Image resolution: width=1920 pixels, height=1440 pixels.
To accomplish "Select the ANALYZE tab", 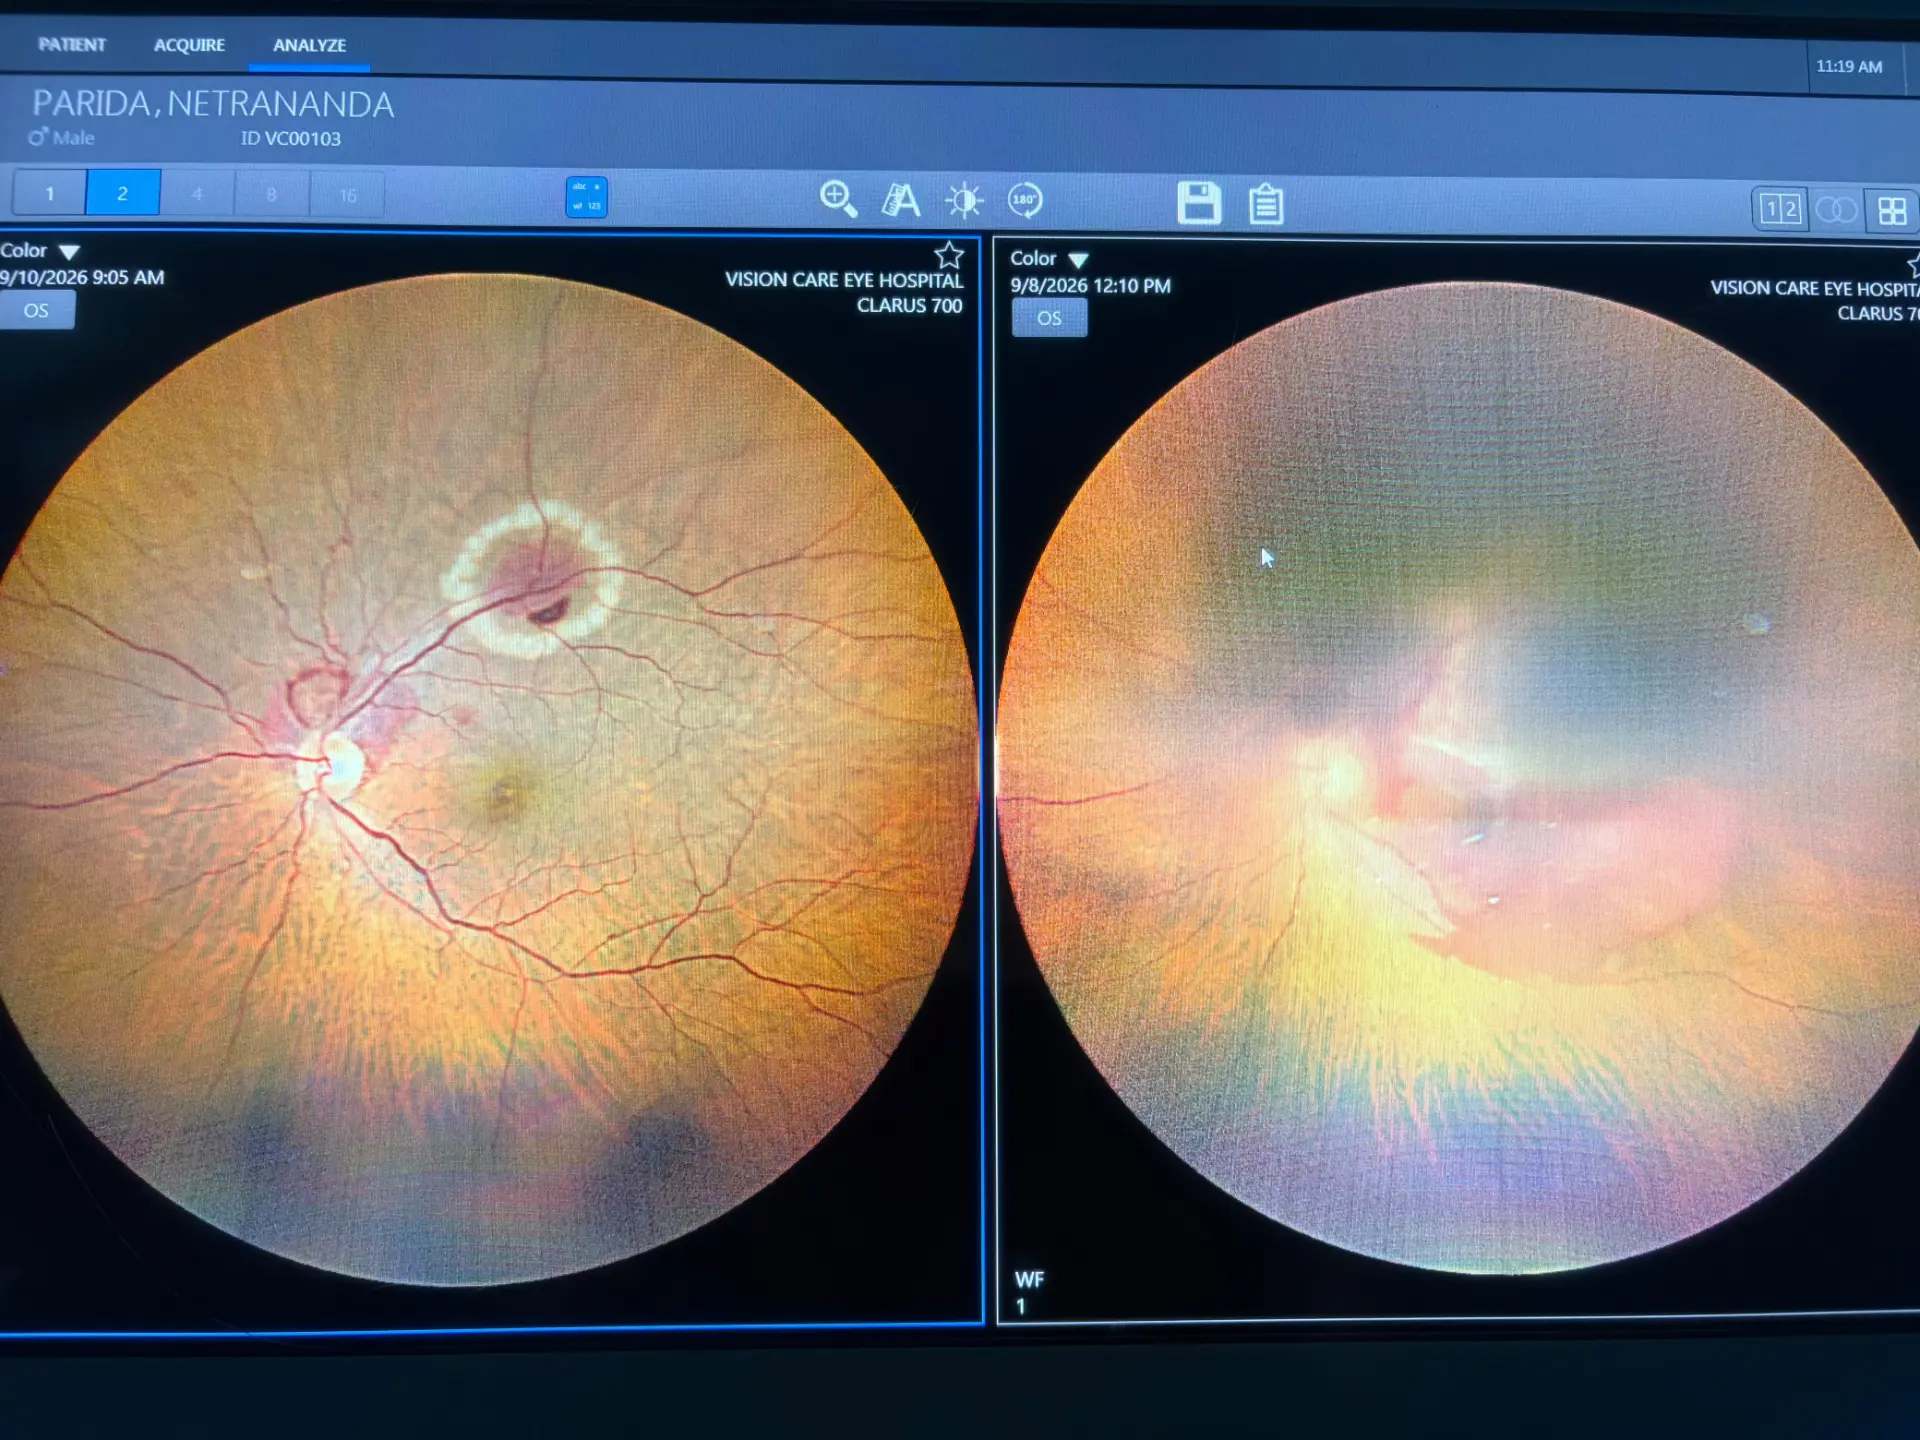I will [x=309, y=45].
